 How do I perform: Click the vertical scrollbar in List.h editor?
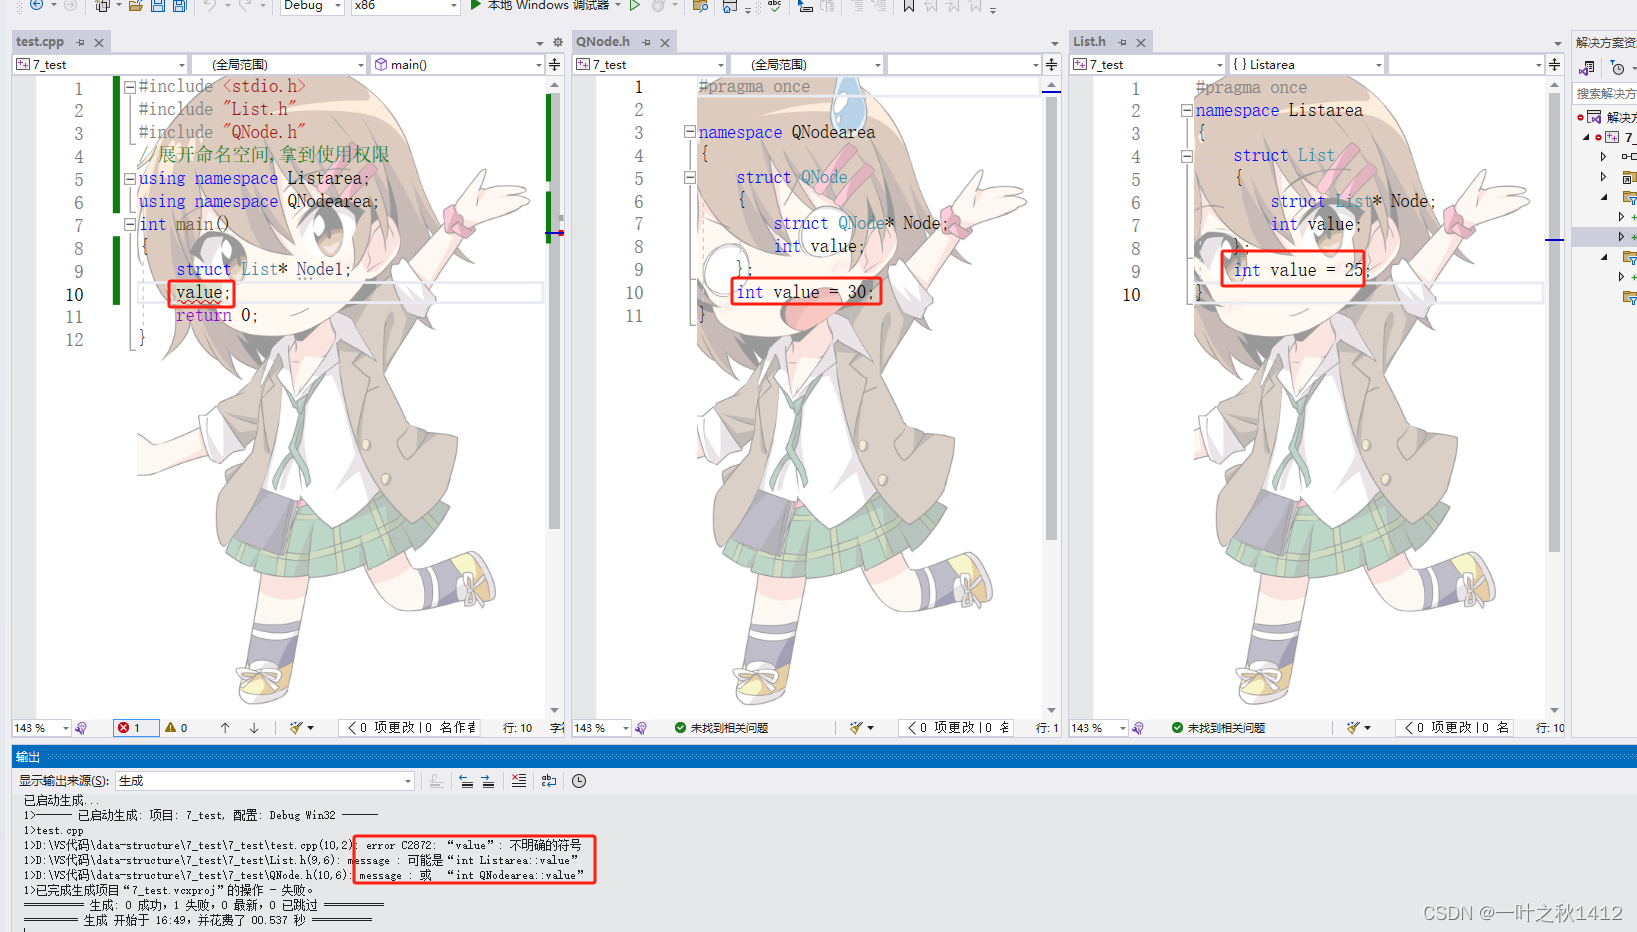(x=1554, y=322)
